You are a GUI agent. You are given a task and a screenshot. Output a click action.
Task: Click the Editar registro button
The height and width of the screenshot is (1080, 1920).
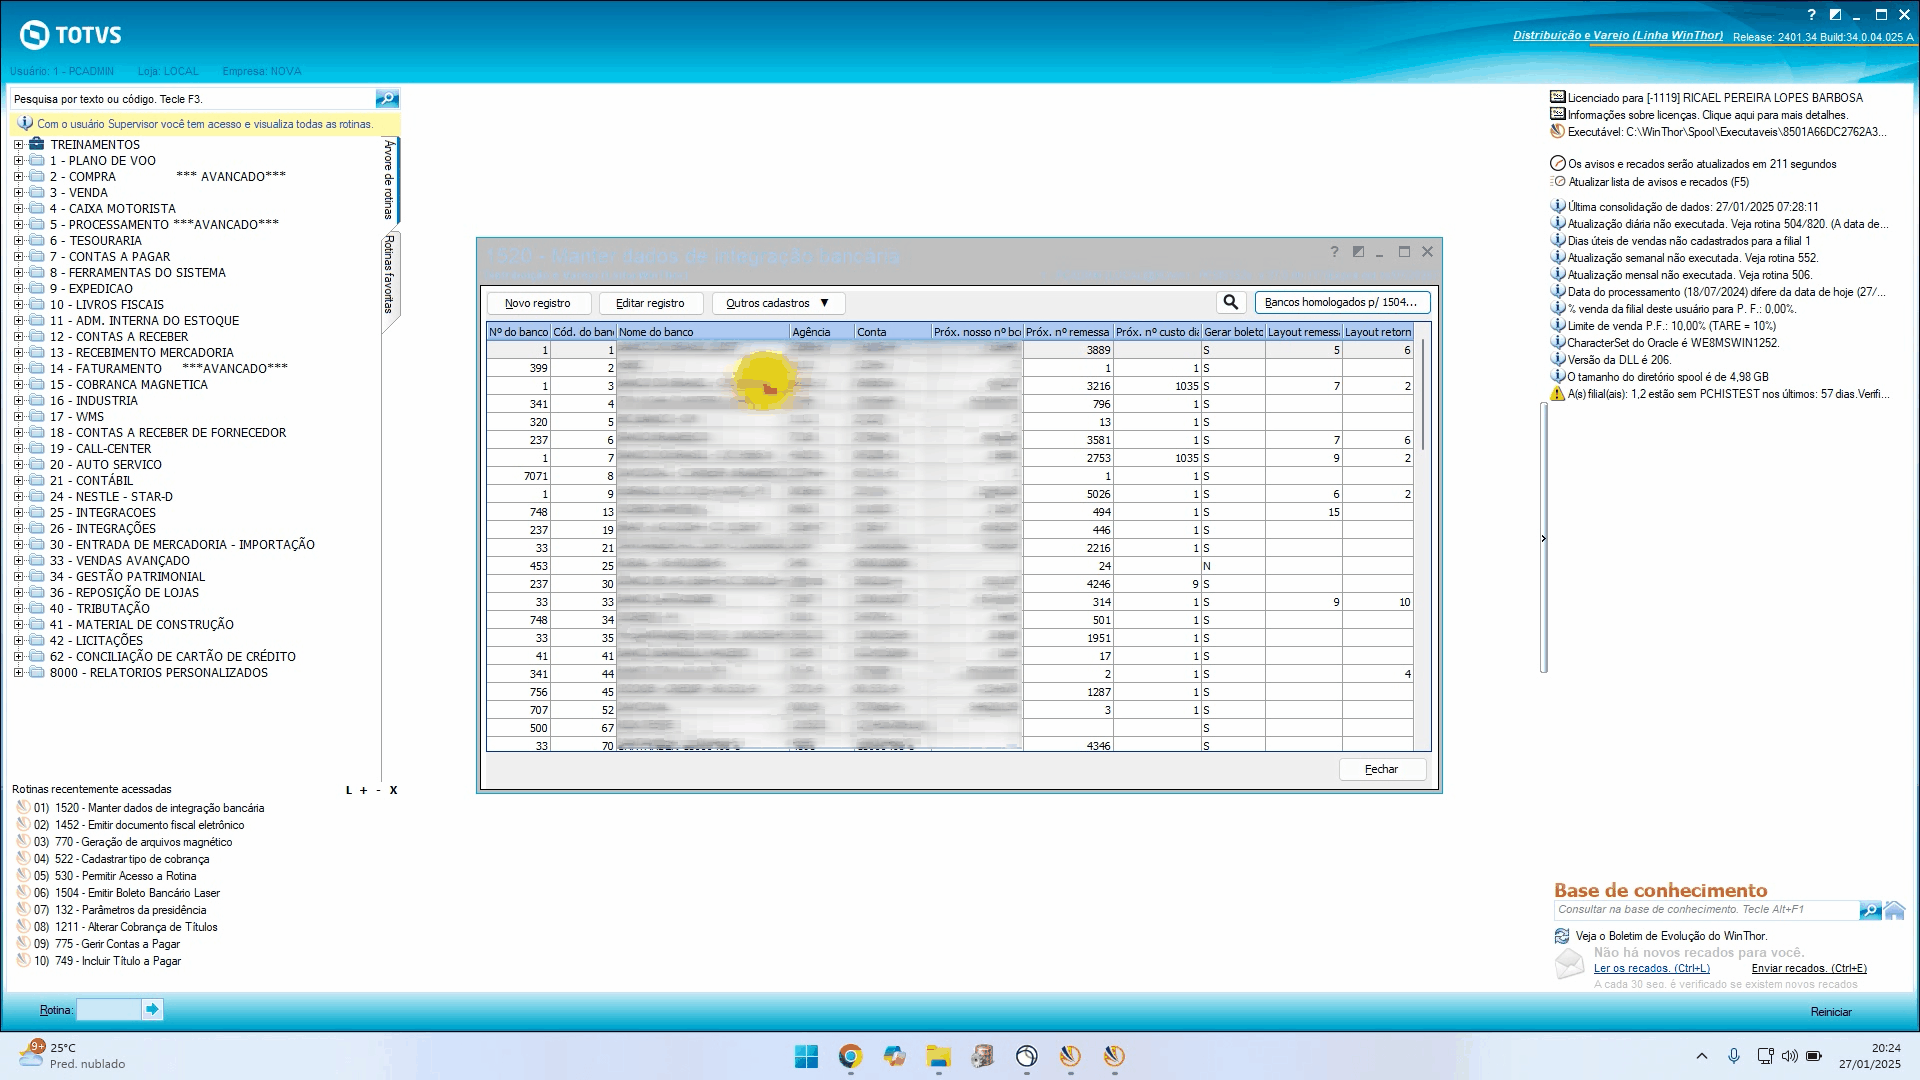[x=650, y=303]
